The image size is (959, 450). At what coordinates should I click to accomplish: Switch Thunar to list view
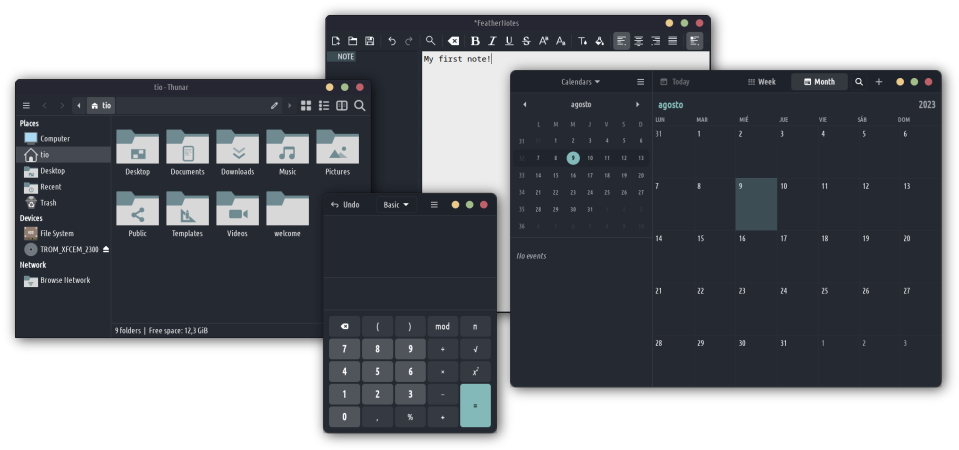[324, 105]
